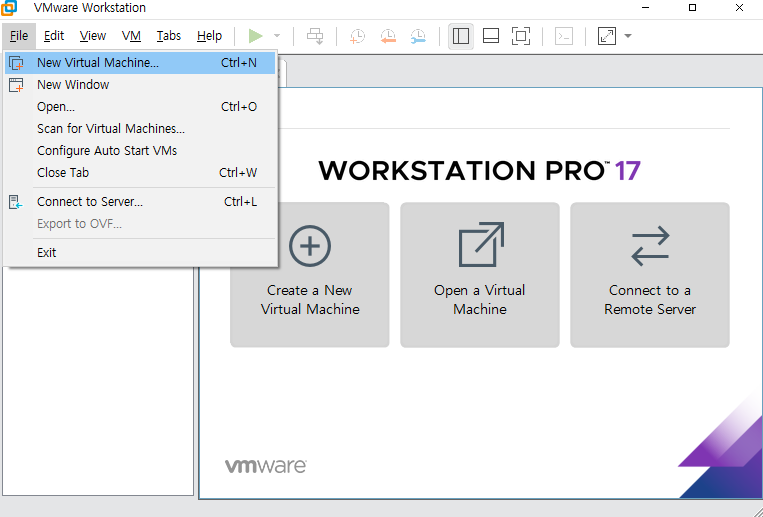The image size is (763, 517).
Task: Click the stretch guest display icon
Action: [x=607, y=36]
